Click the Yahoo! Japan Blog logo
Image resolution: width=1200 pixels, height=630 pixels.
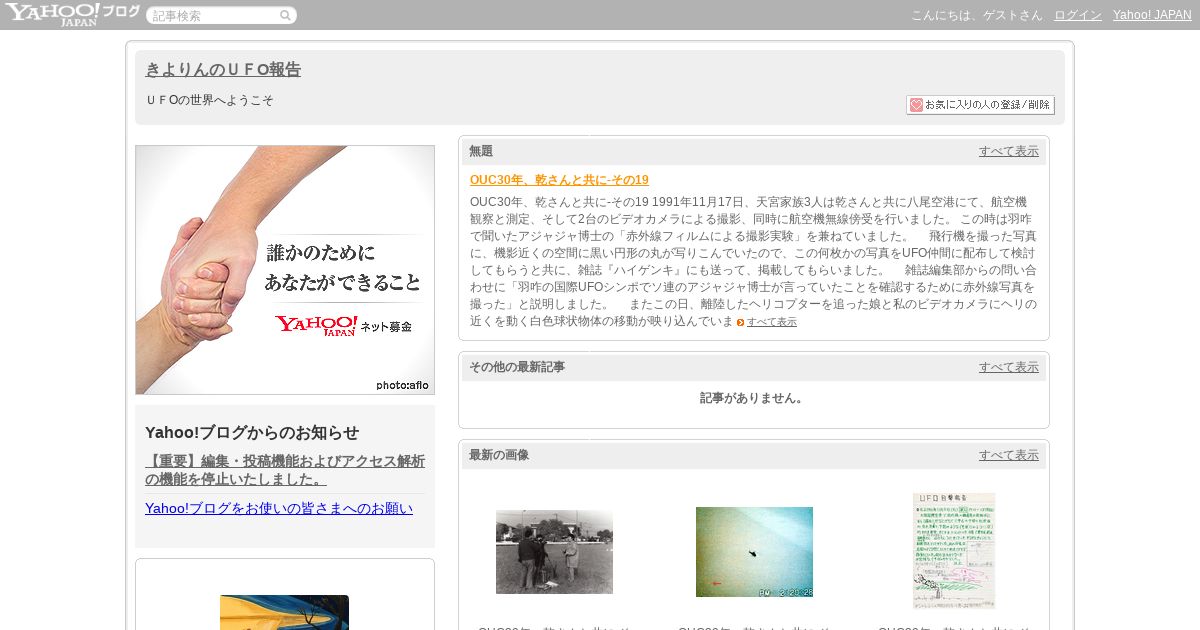point(72,14)
